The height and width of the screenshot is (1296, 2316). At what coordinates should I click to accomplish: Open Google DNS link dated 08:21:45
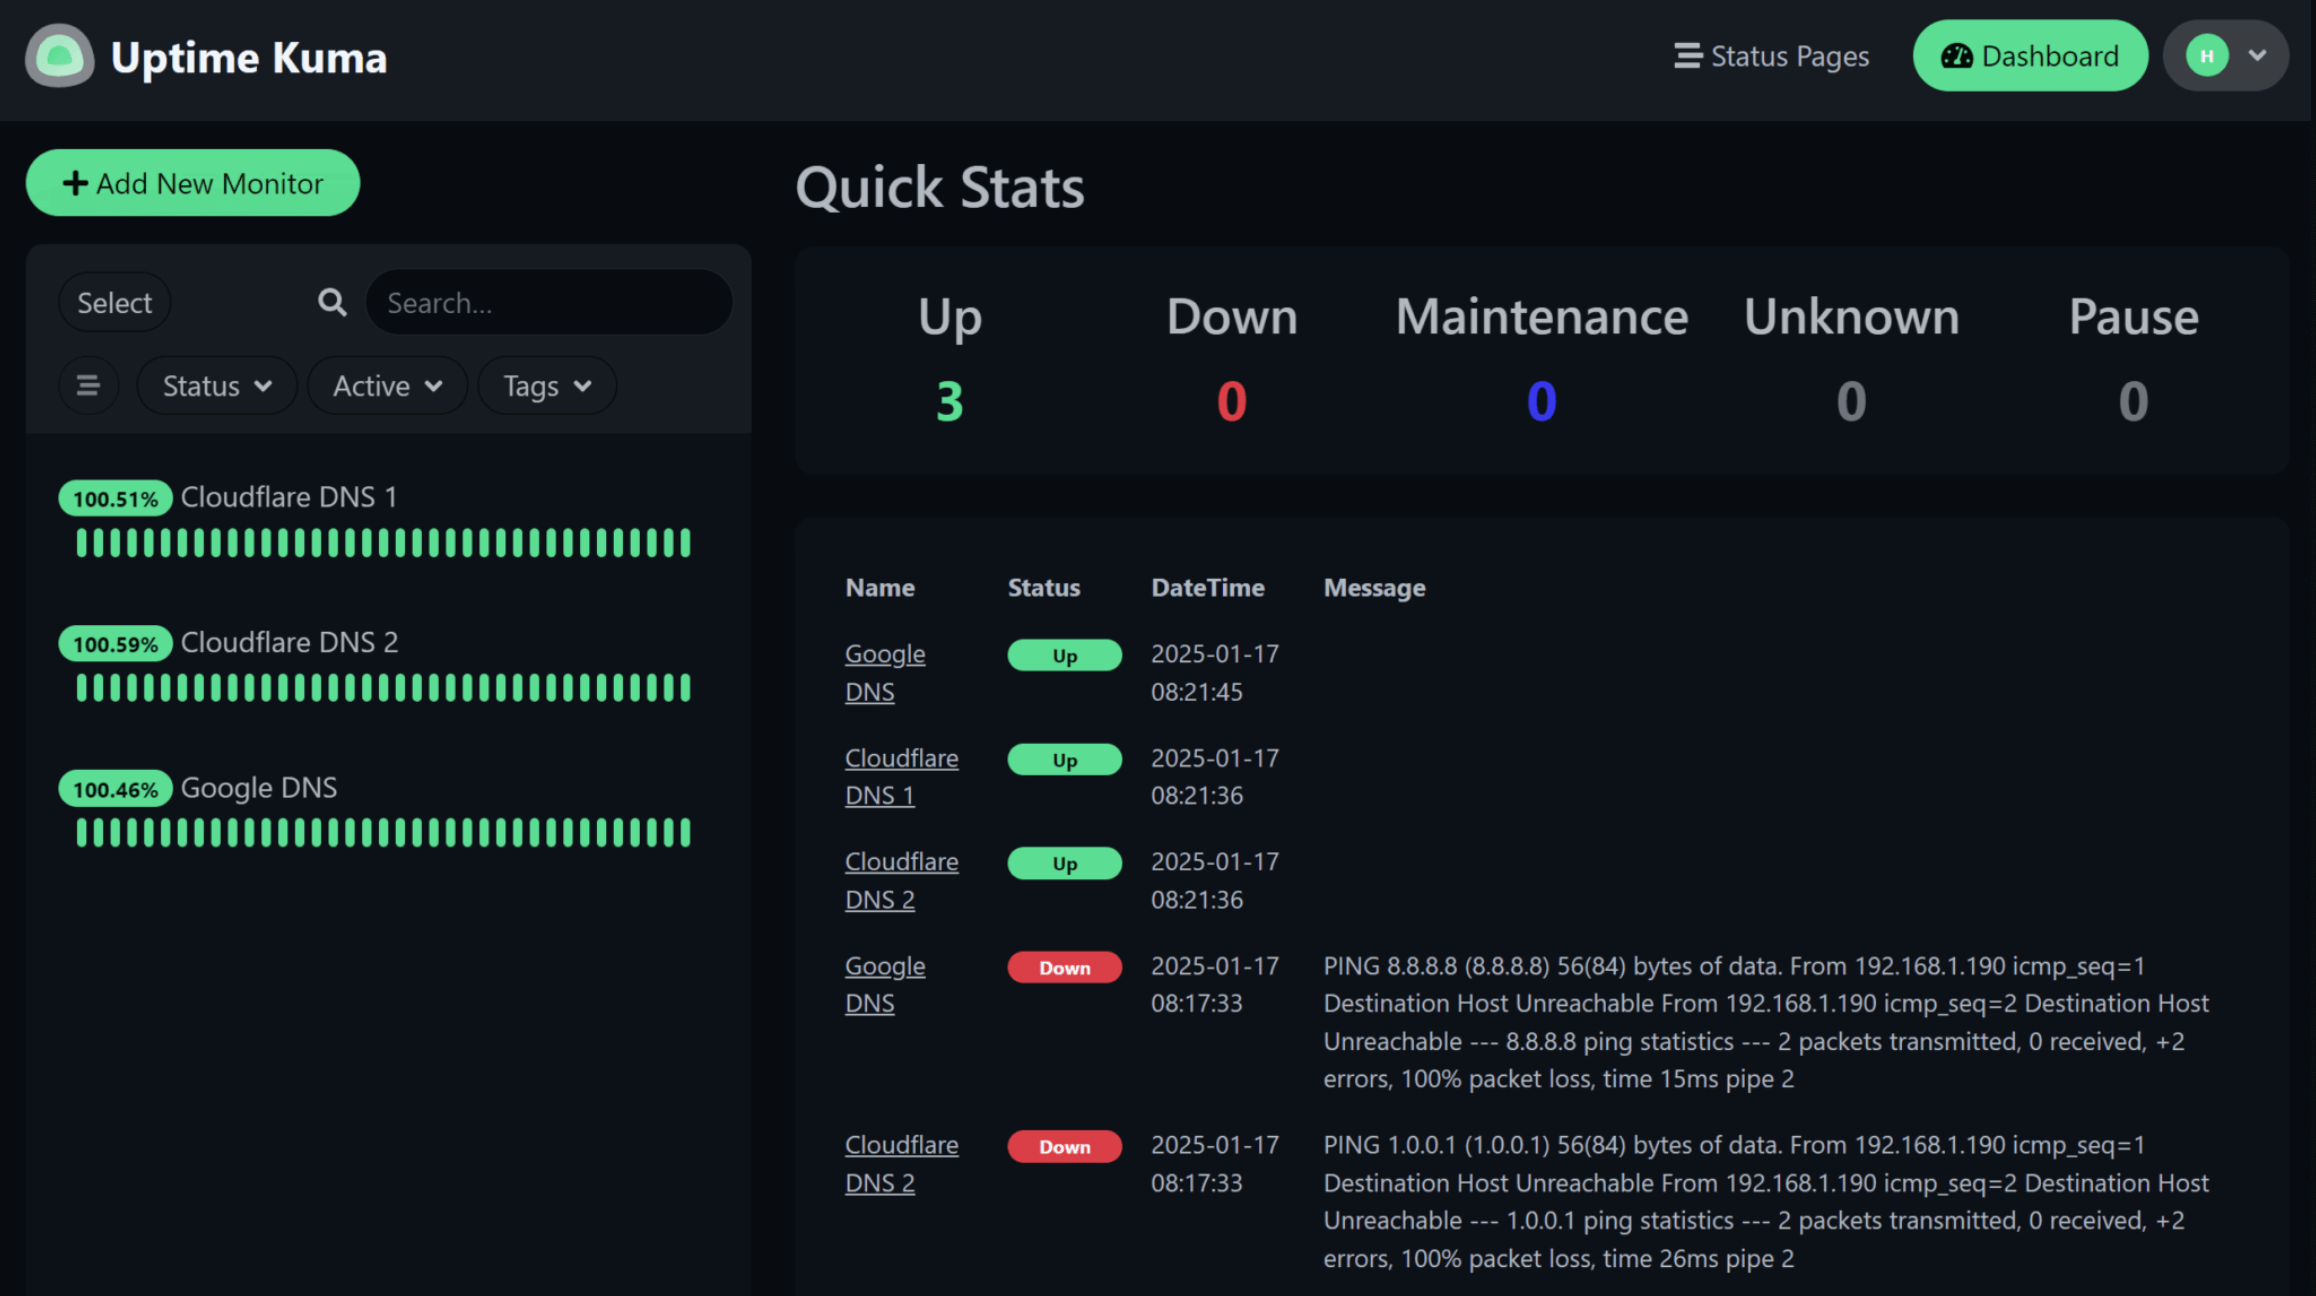point(885,673)
